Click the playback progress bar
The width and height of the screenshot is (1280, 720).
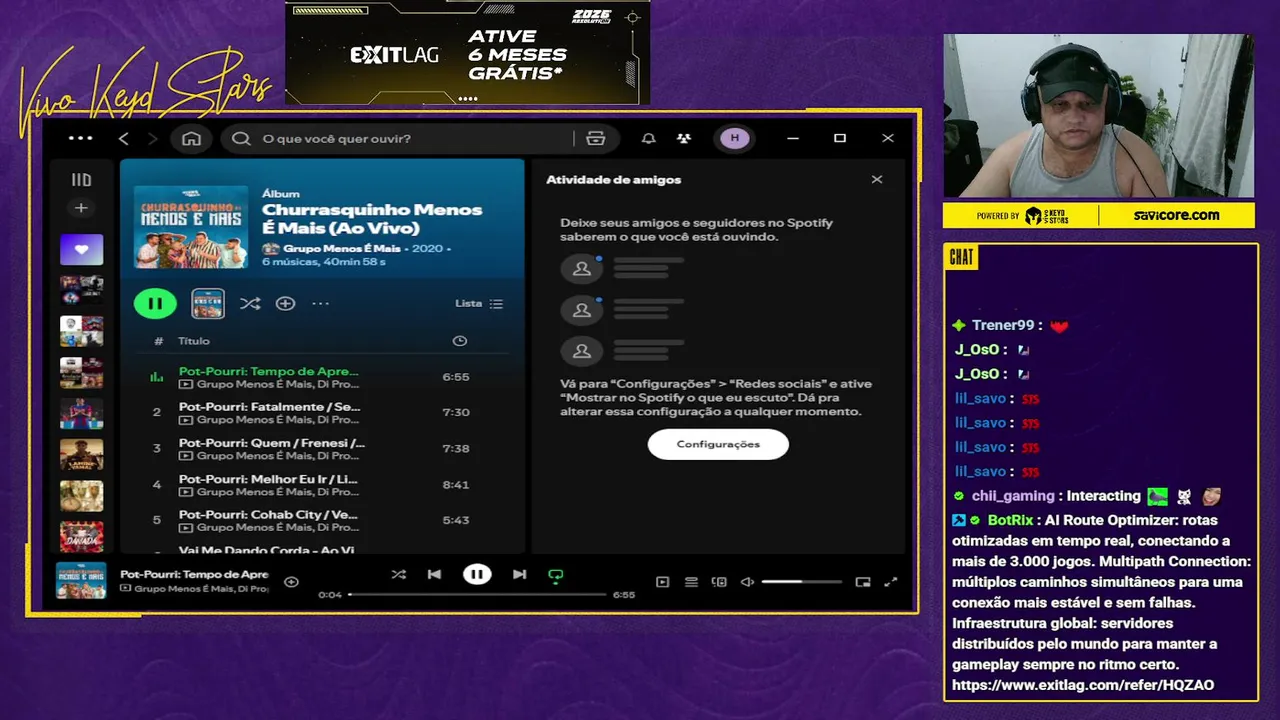click(477, 595)
